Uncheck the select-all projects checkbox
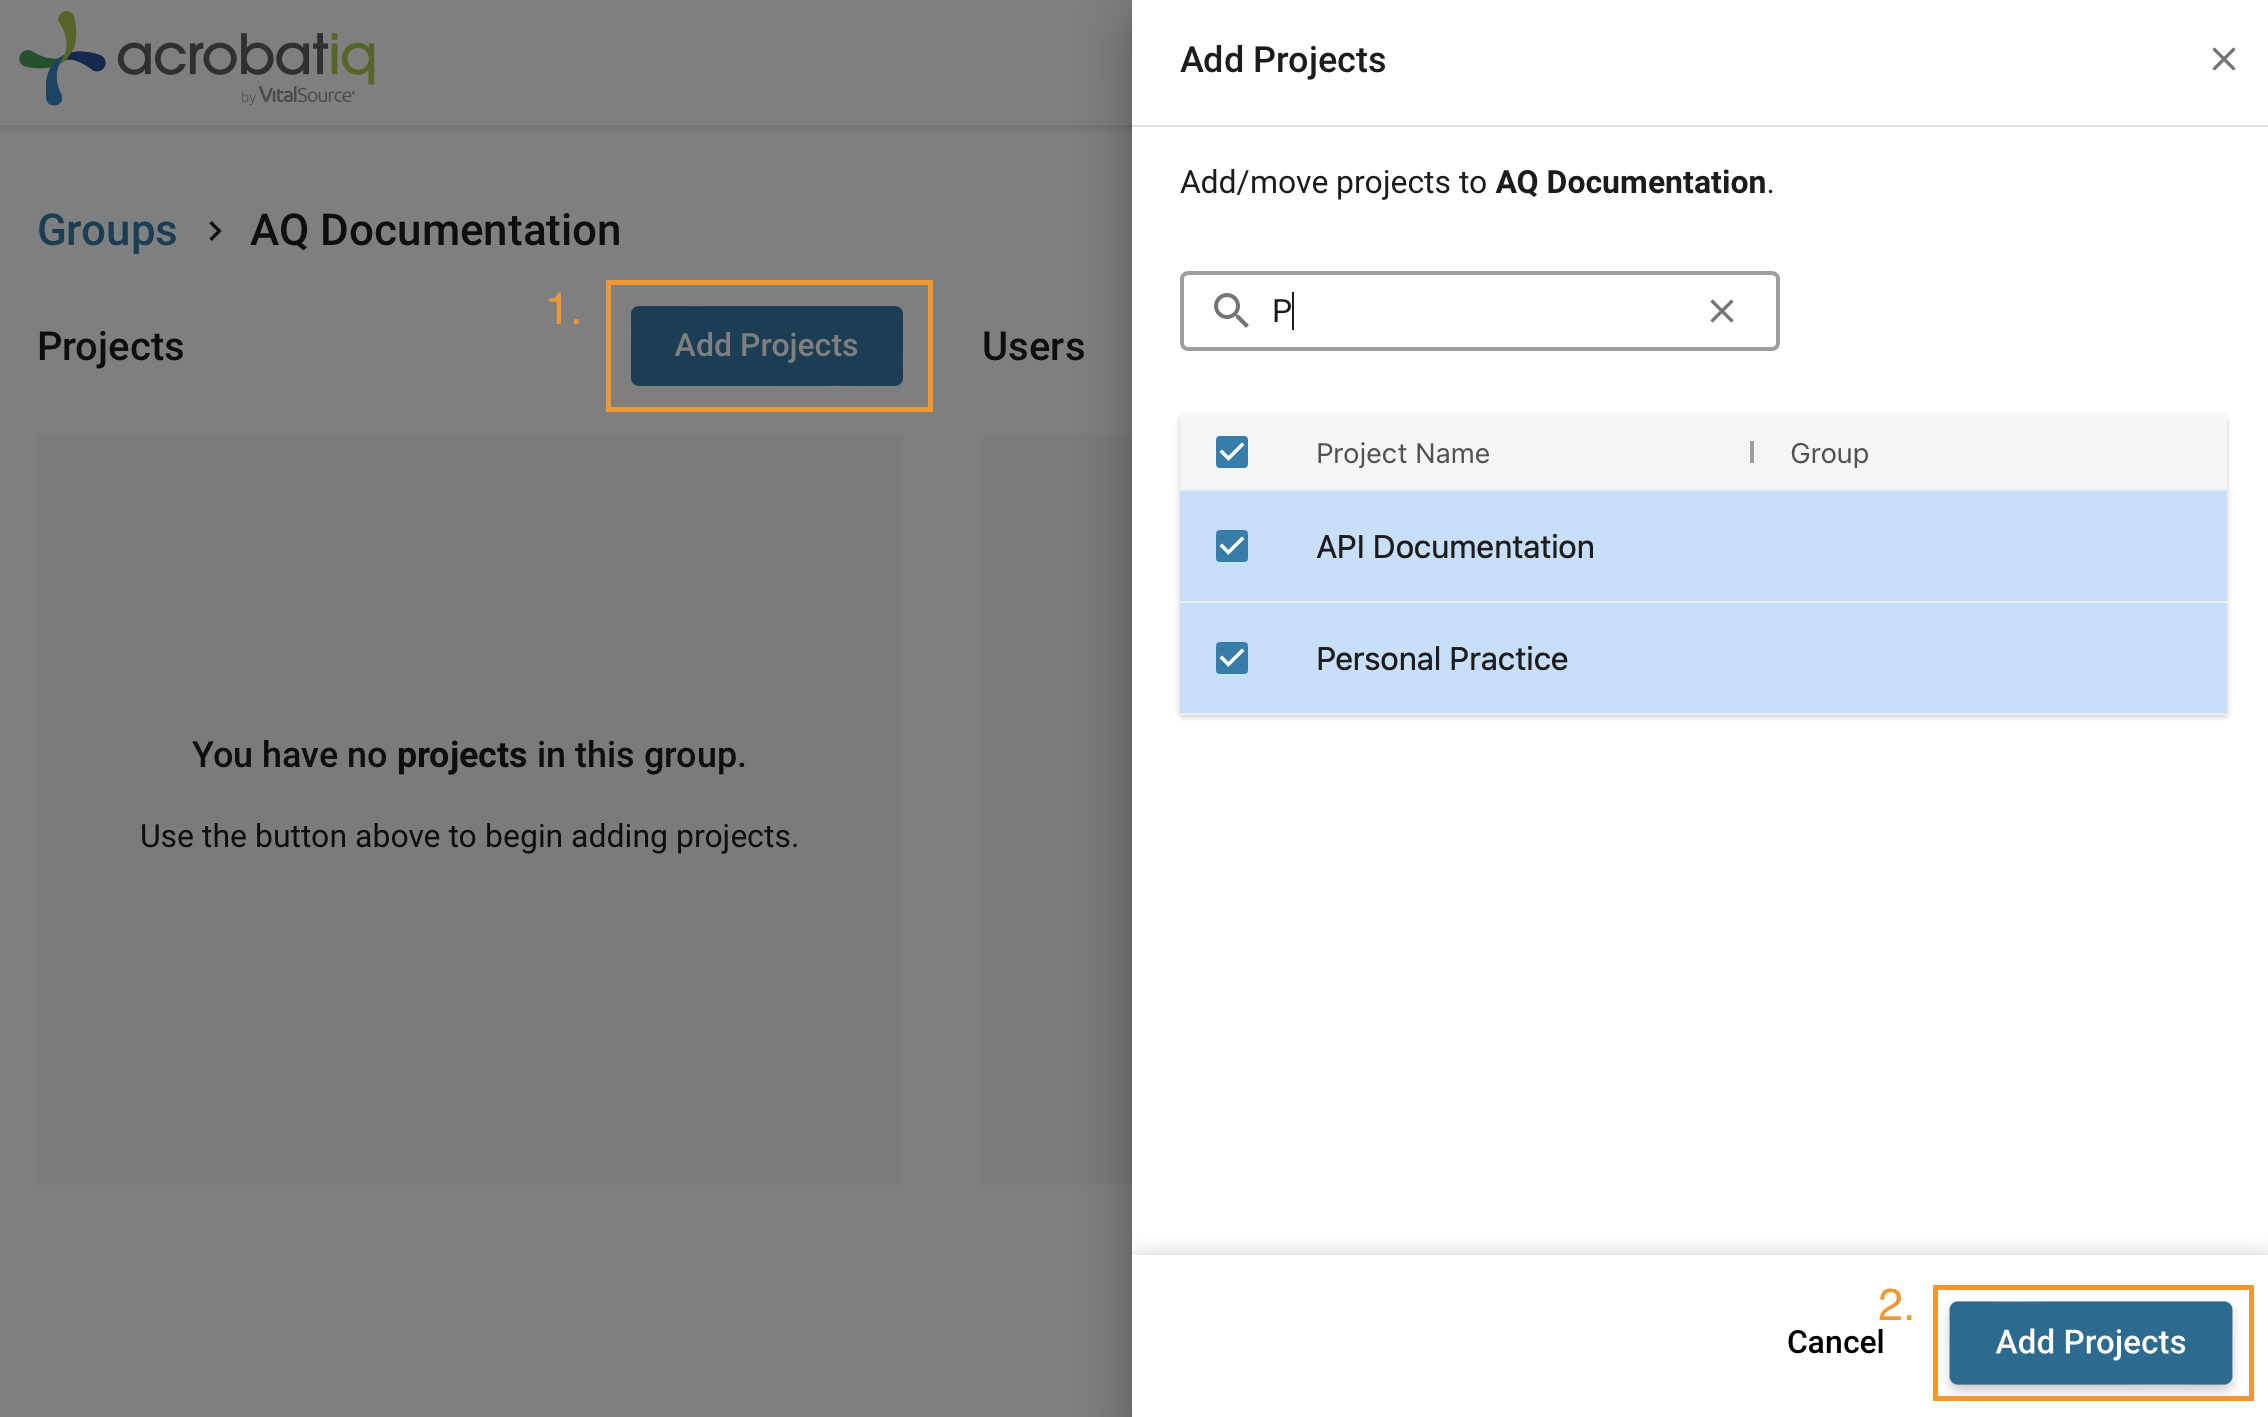 1232,453
